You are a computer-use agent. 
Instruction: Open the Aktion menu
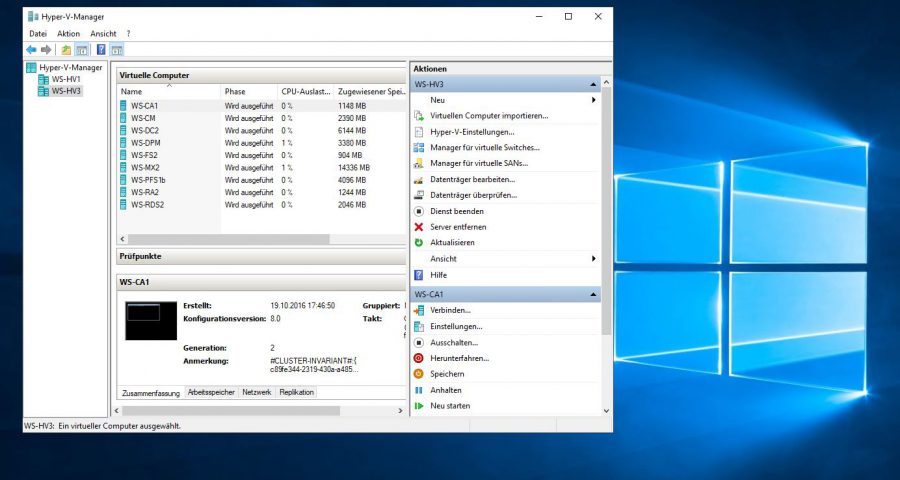click(x=68, y=34)
